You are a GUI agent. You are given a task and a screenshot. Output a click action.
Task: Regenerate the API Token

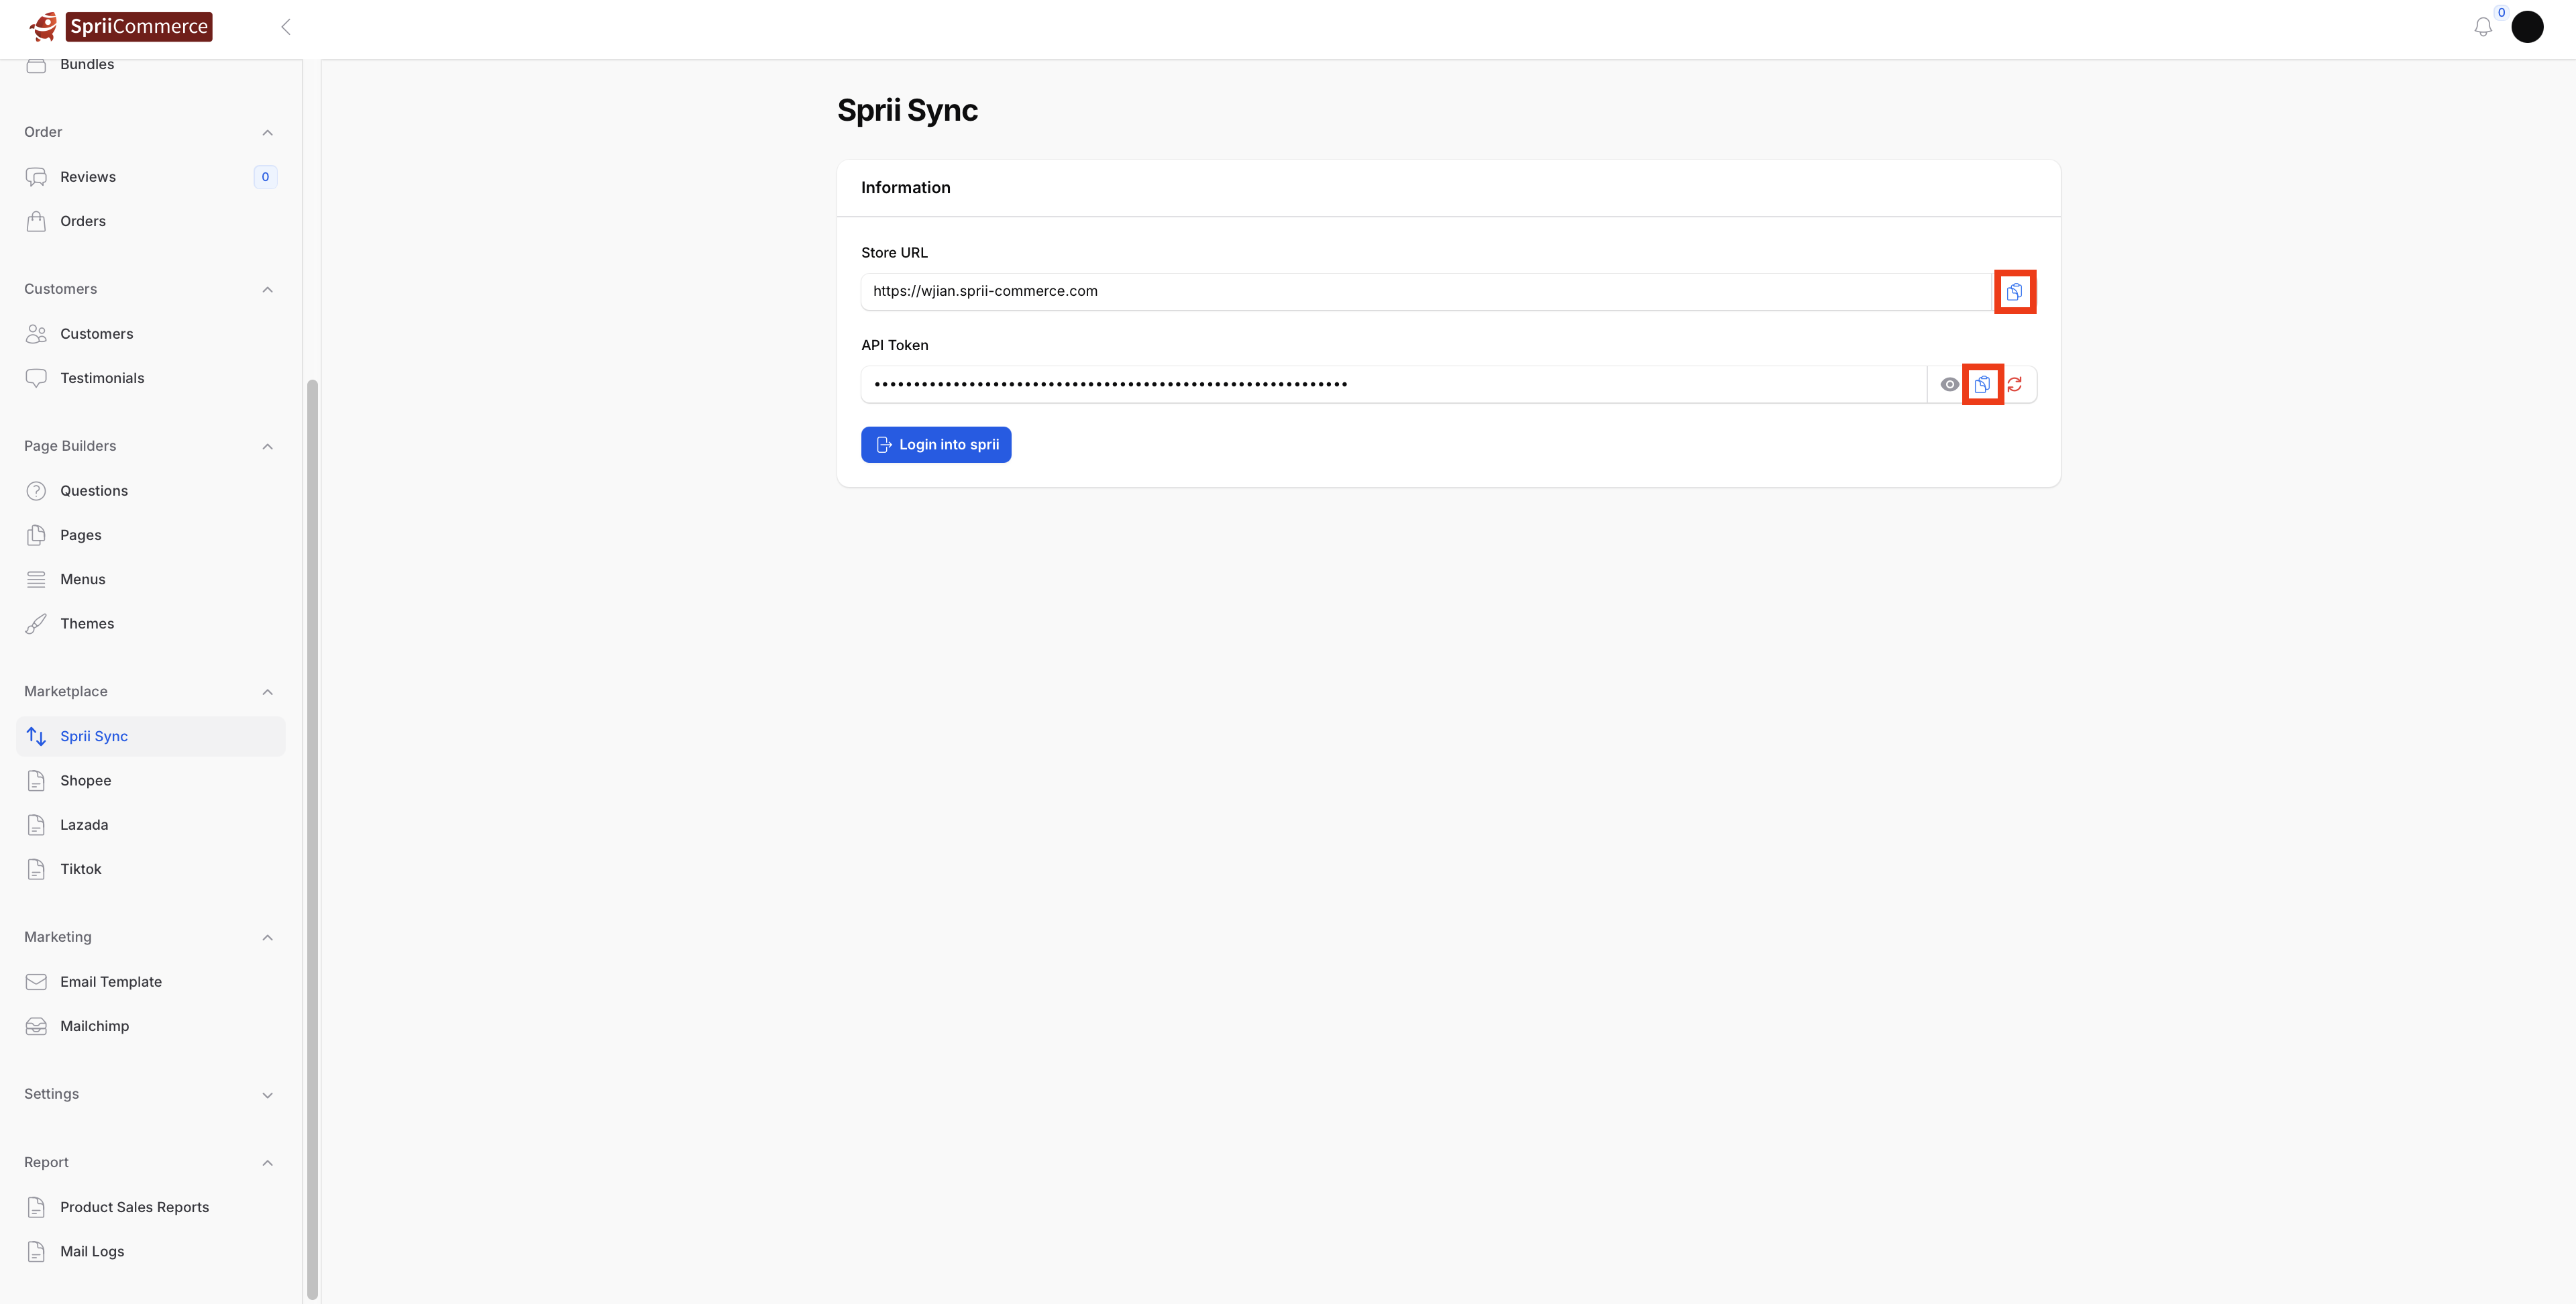coord(2015,384)
